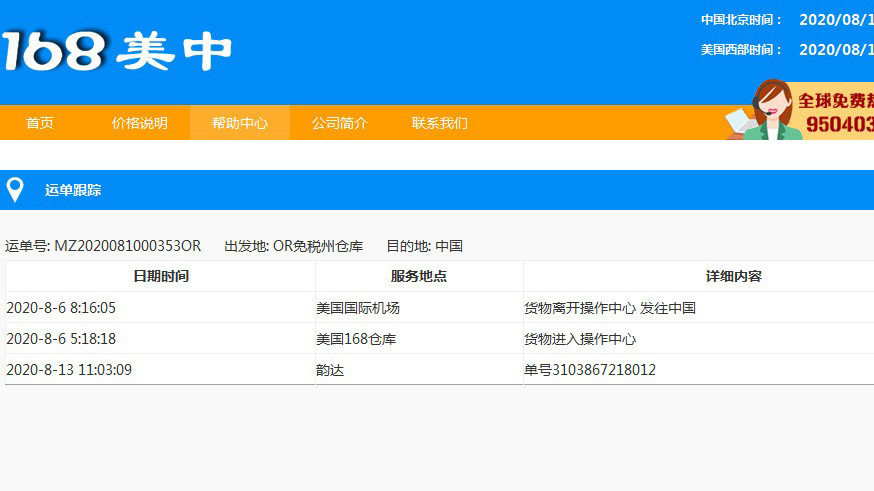Click the tracking number 单号3103867218012
This screenshot has width=874, height=491.
589,370
